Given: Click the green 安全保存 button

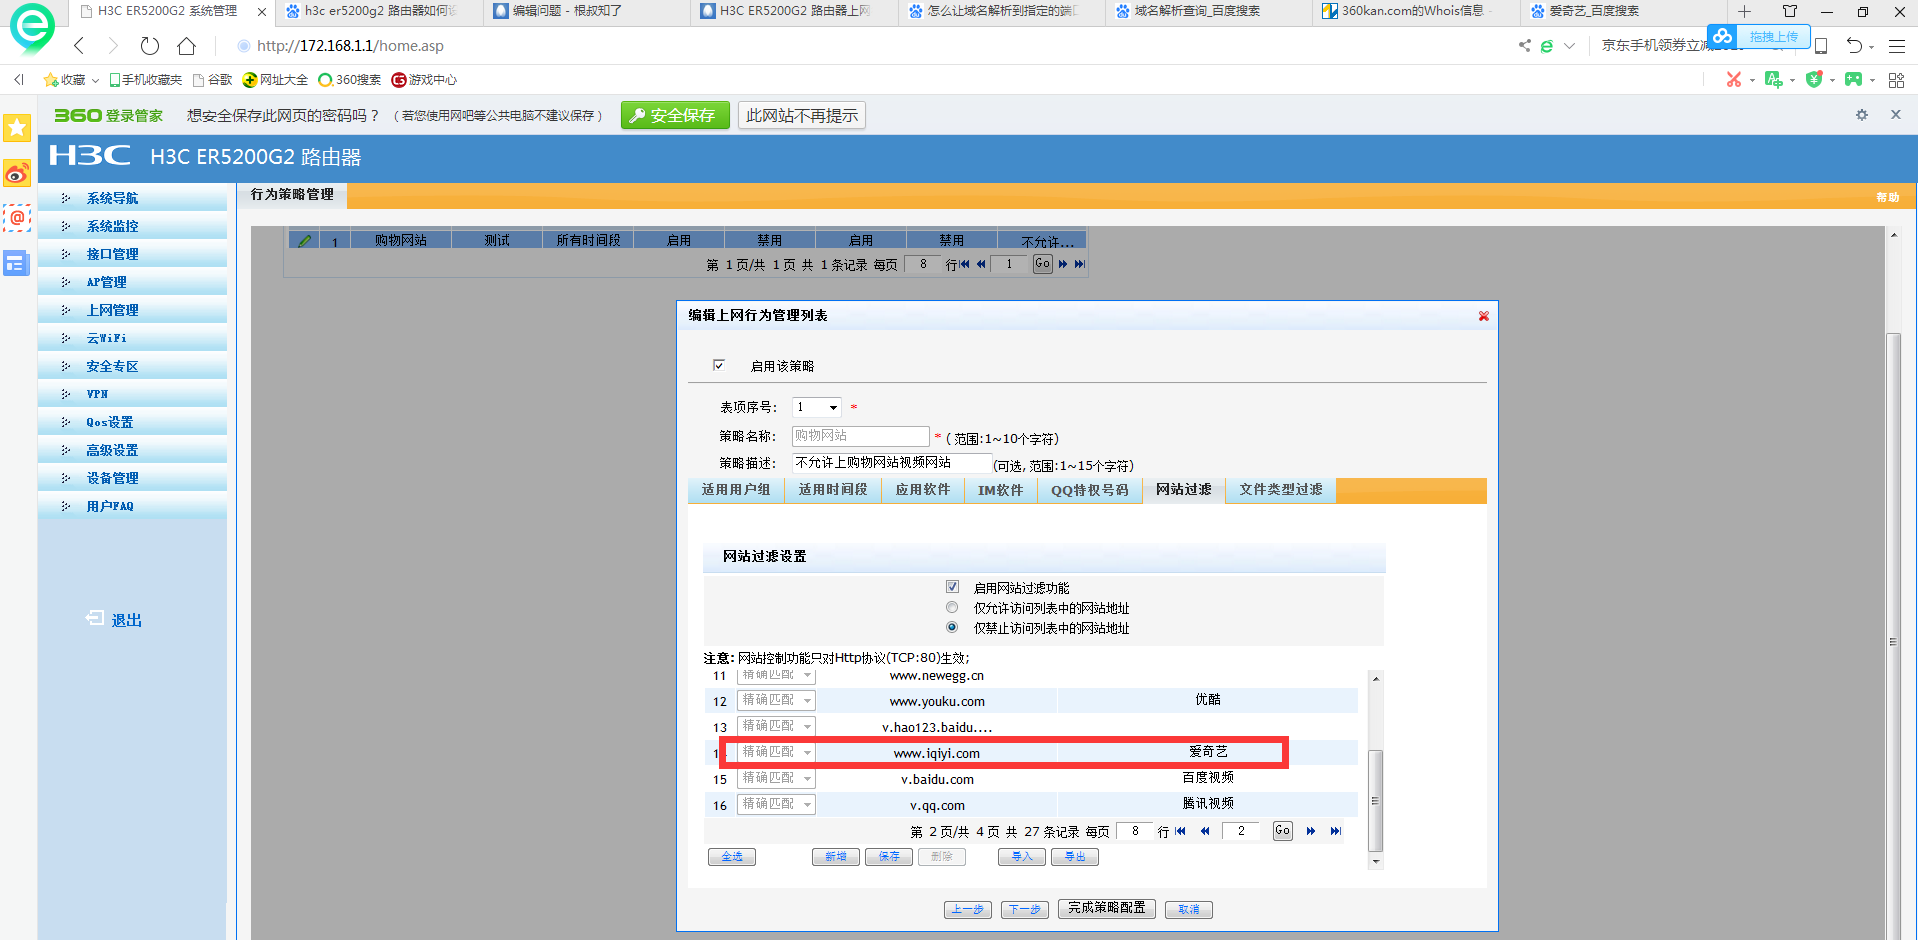Looking at the screenshot, I should coord(675,115).
